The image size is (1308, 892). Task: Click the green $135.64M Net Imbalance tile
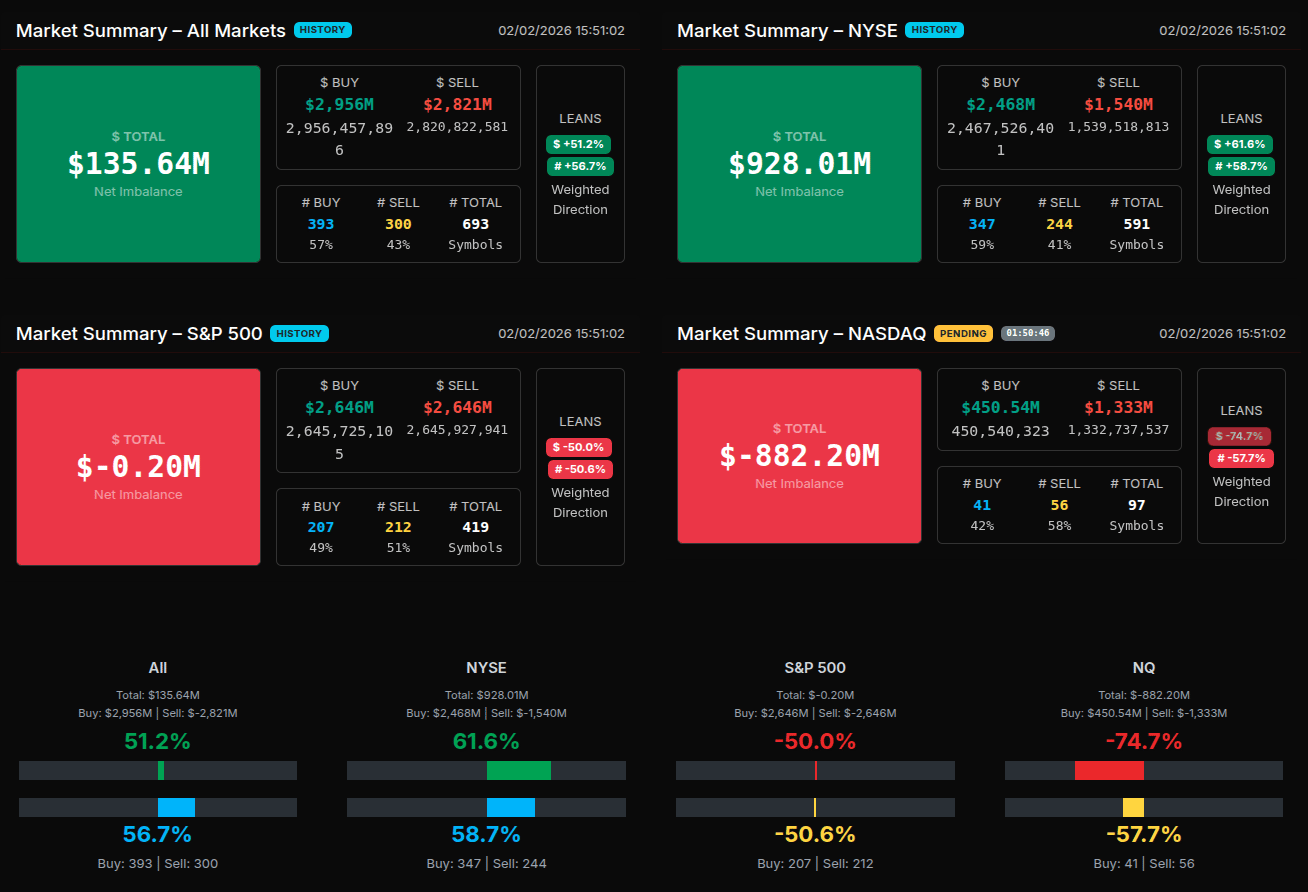(x=138, y=164)
